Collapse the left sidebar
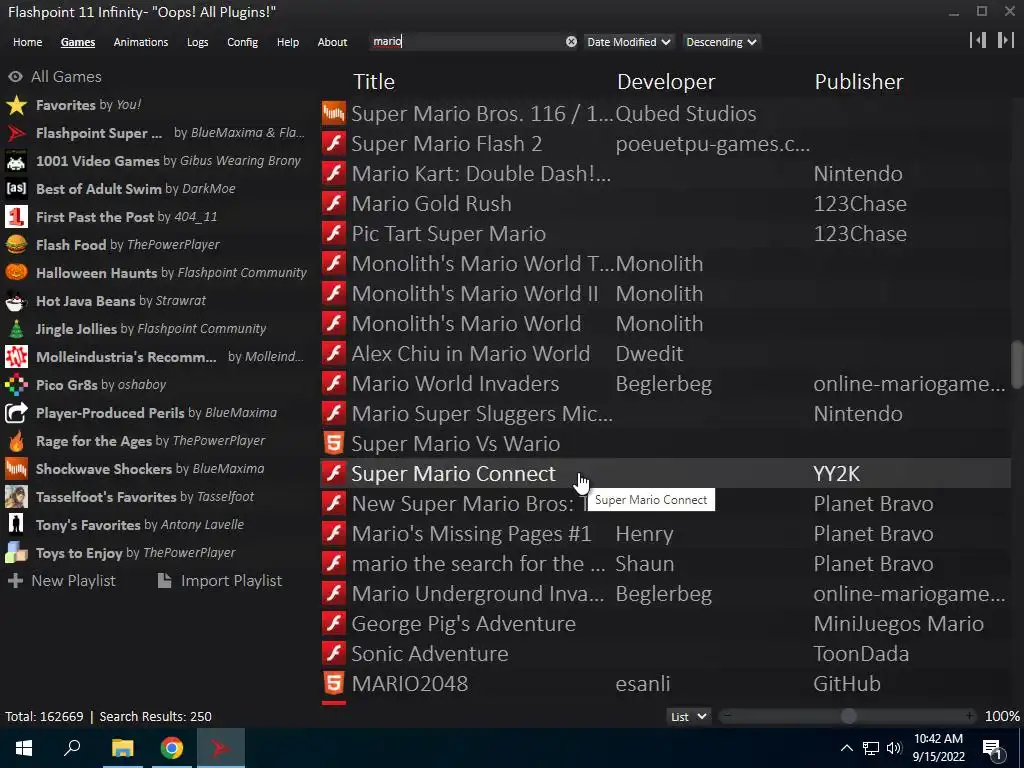Viewport: 1024px width, 768px height. 978,40
